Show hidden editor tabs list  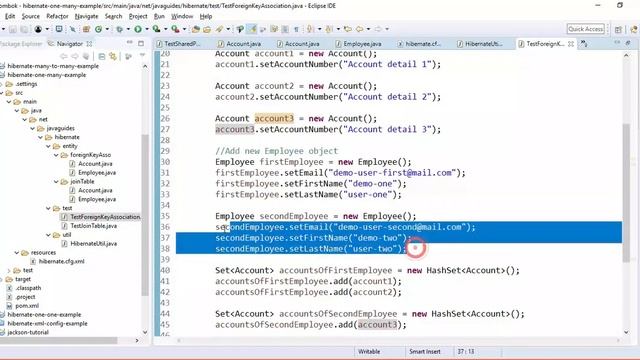[584, 44]
